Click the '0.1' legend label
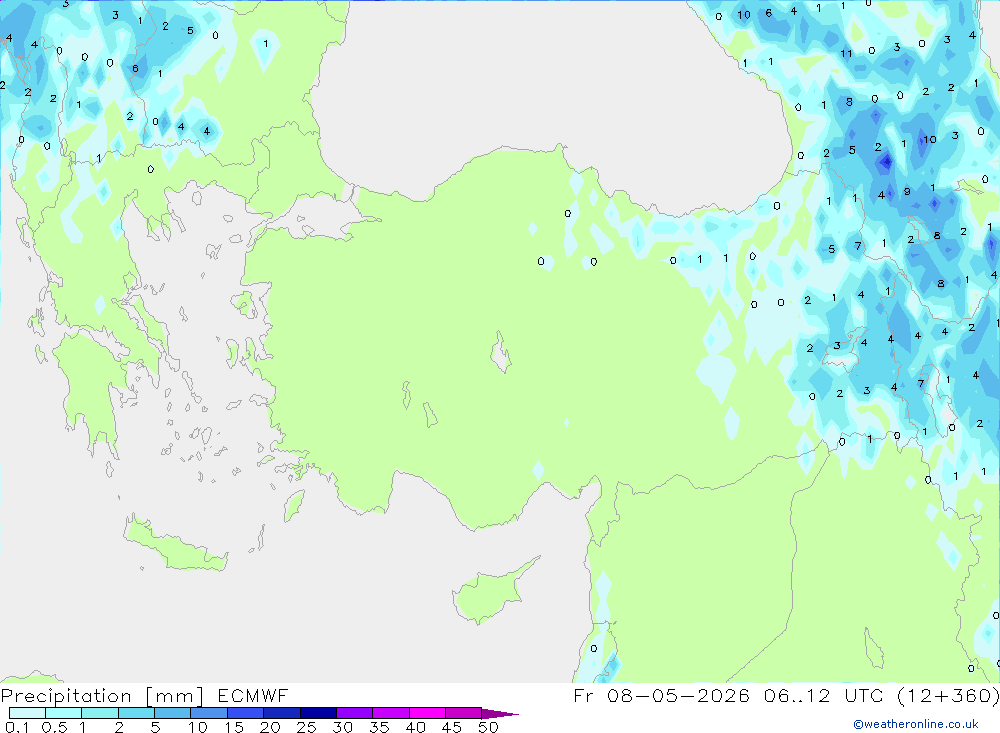Image resolution: width=1000 pixels, height=733 pixels. click(x=17, y=727)
